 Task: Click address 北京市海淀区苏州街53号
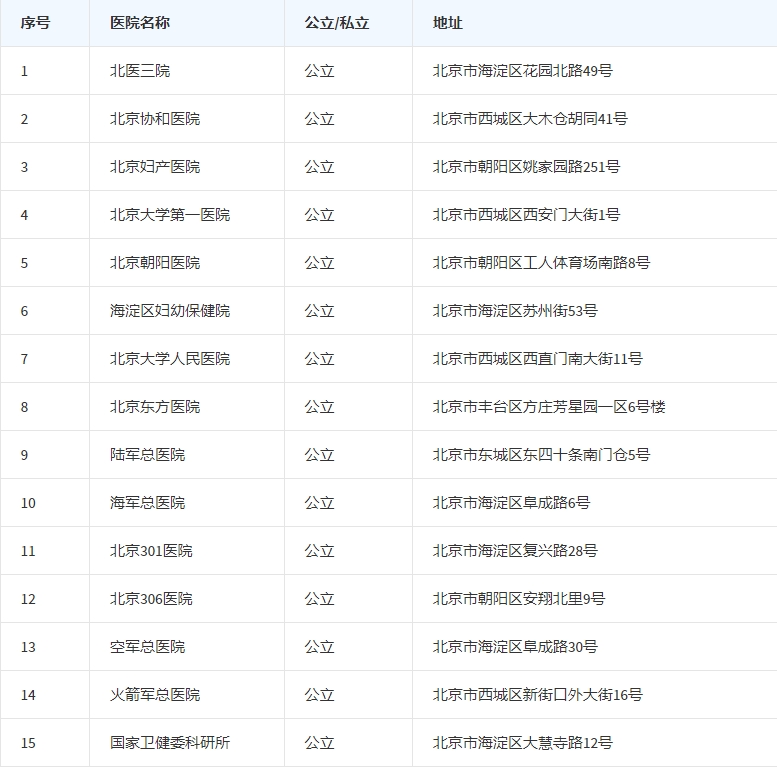point(515,311)
